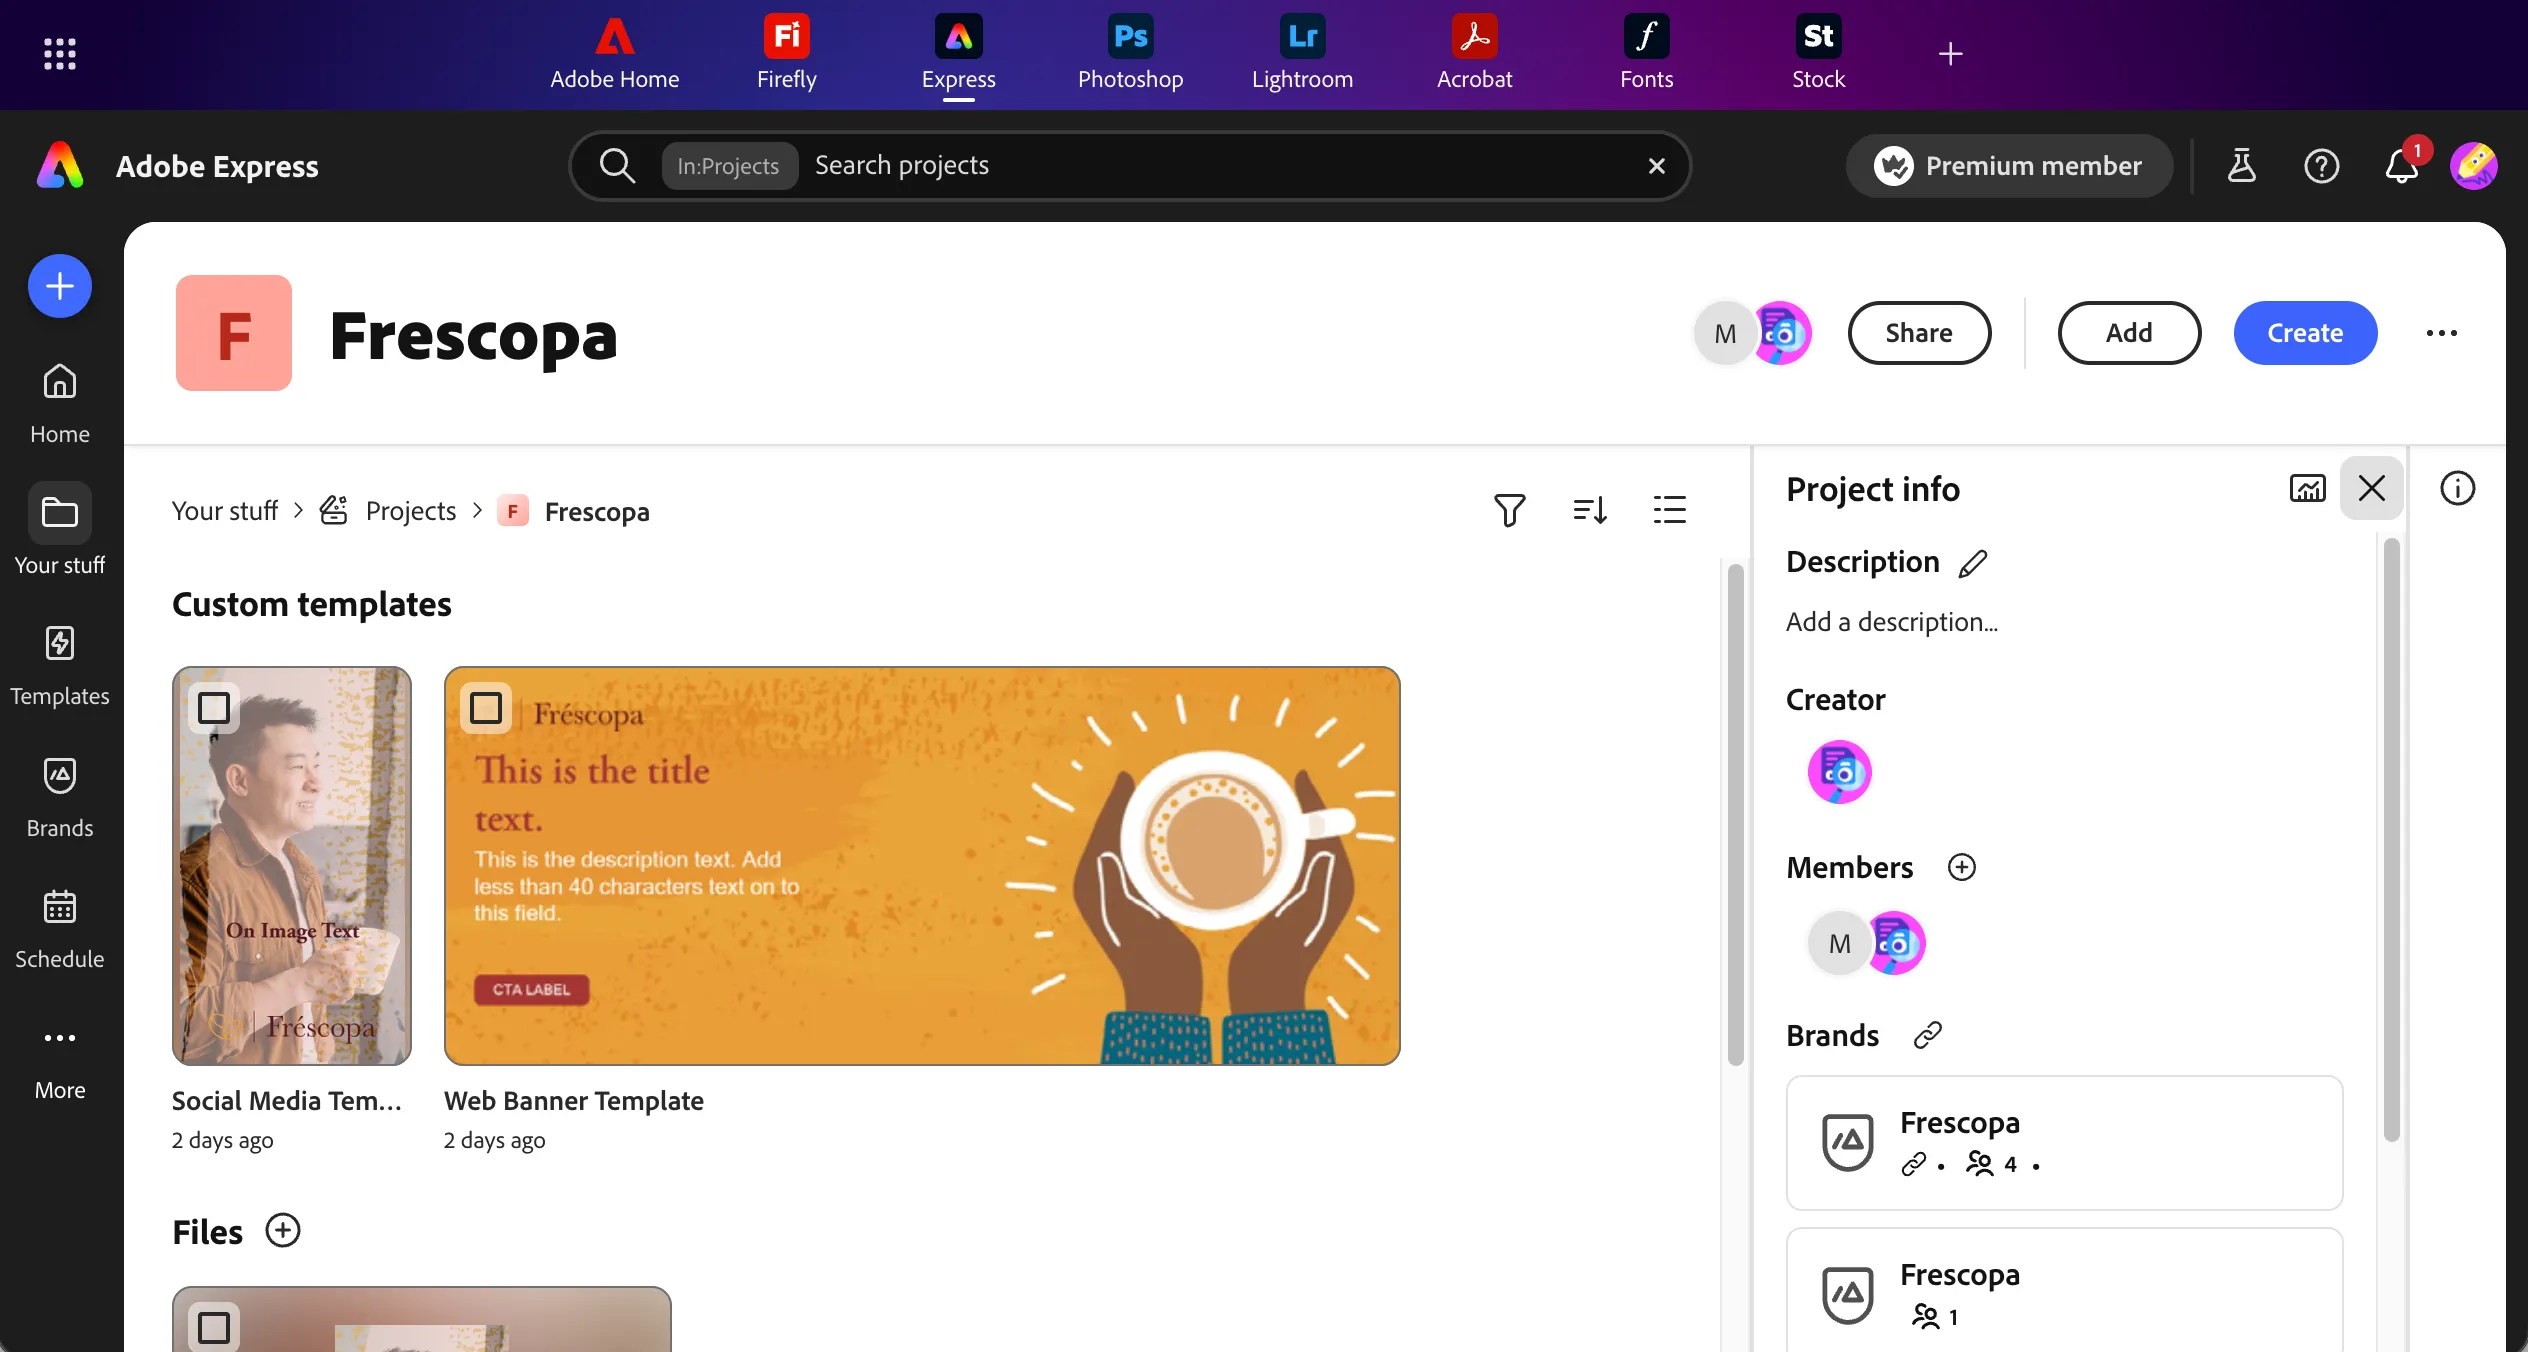Check the first file's selection box under Files
Viewport: 2528px width, 1352px height.
click(x=214, y=1328)
